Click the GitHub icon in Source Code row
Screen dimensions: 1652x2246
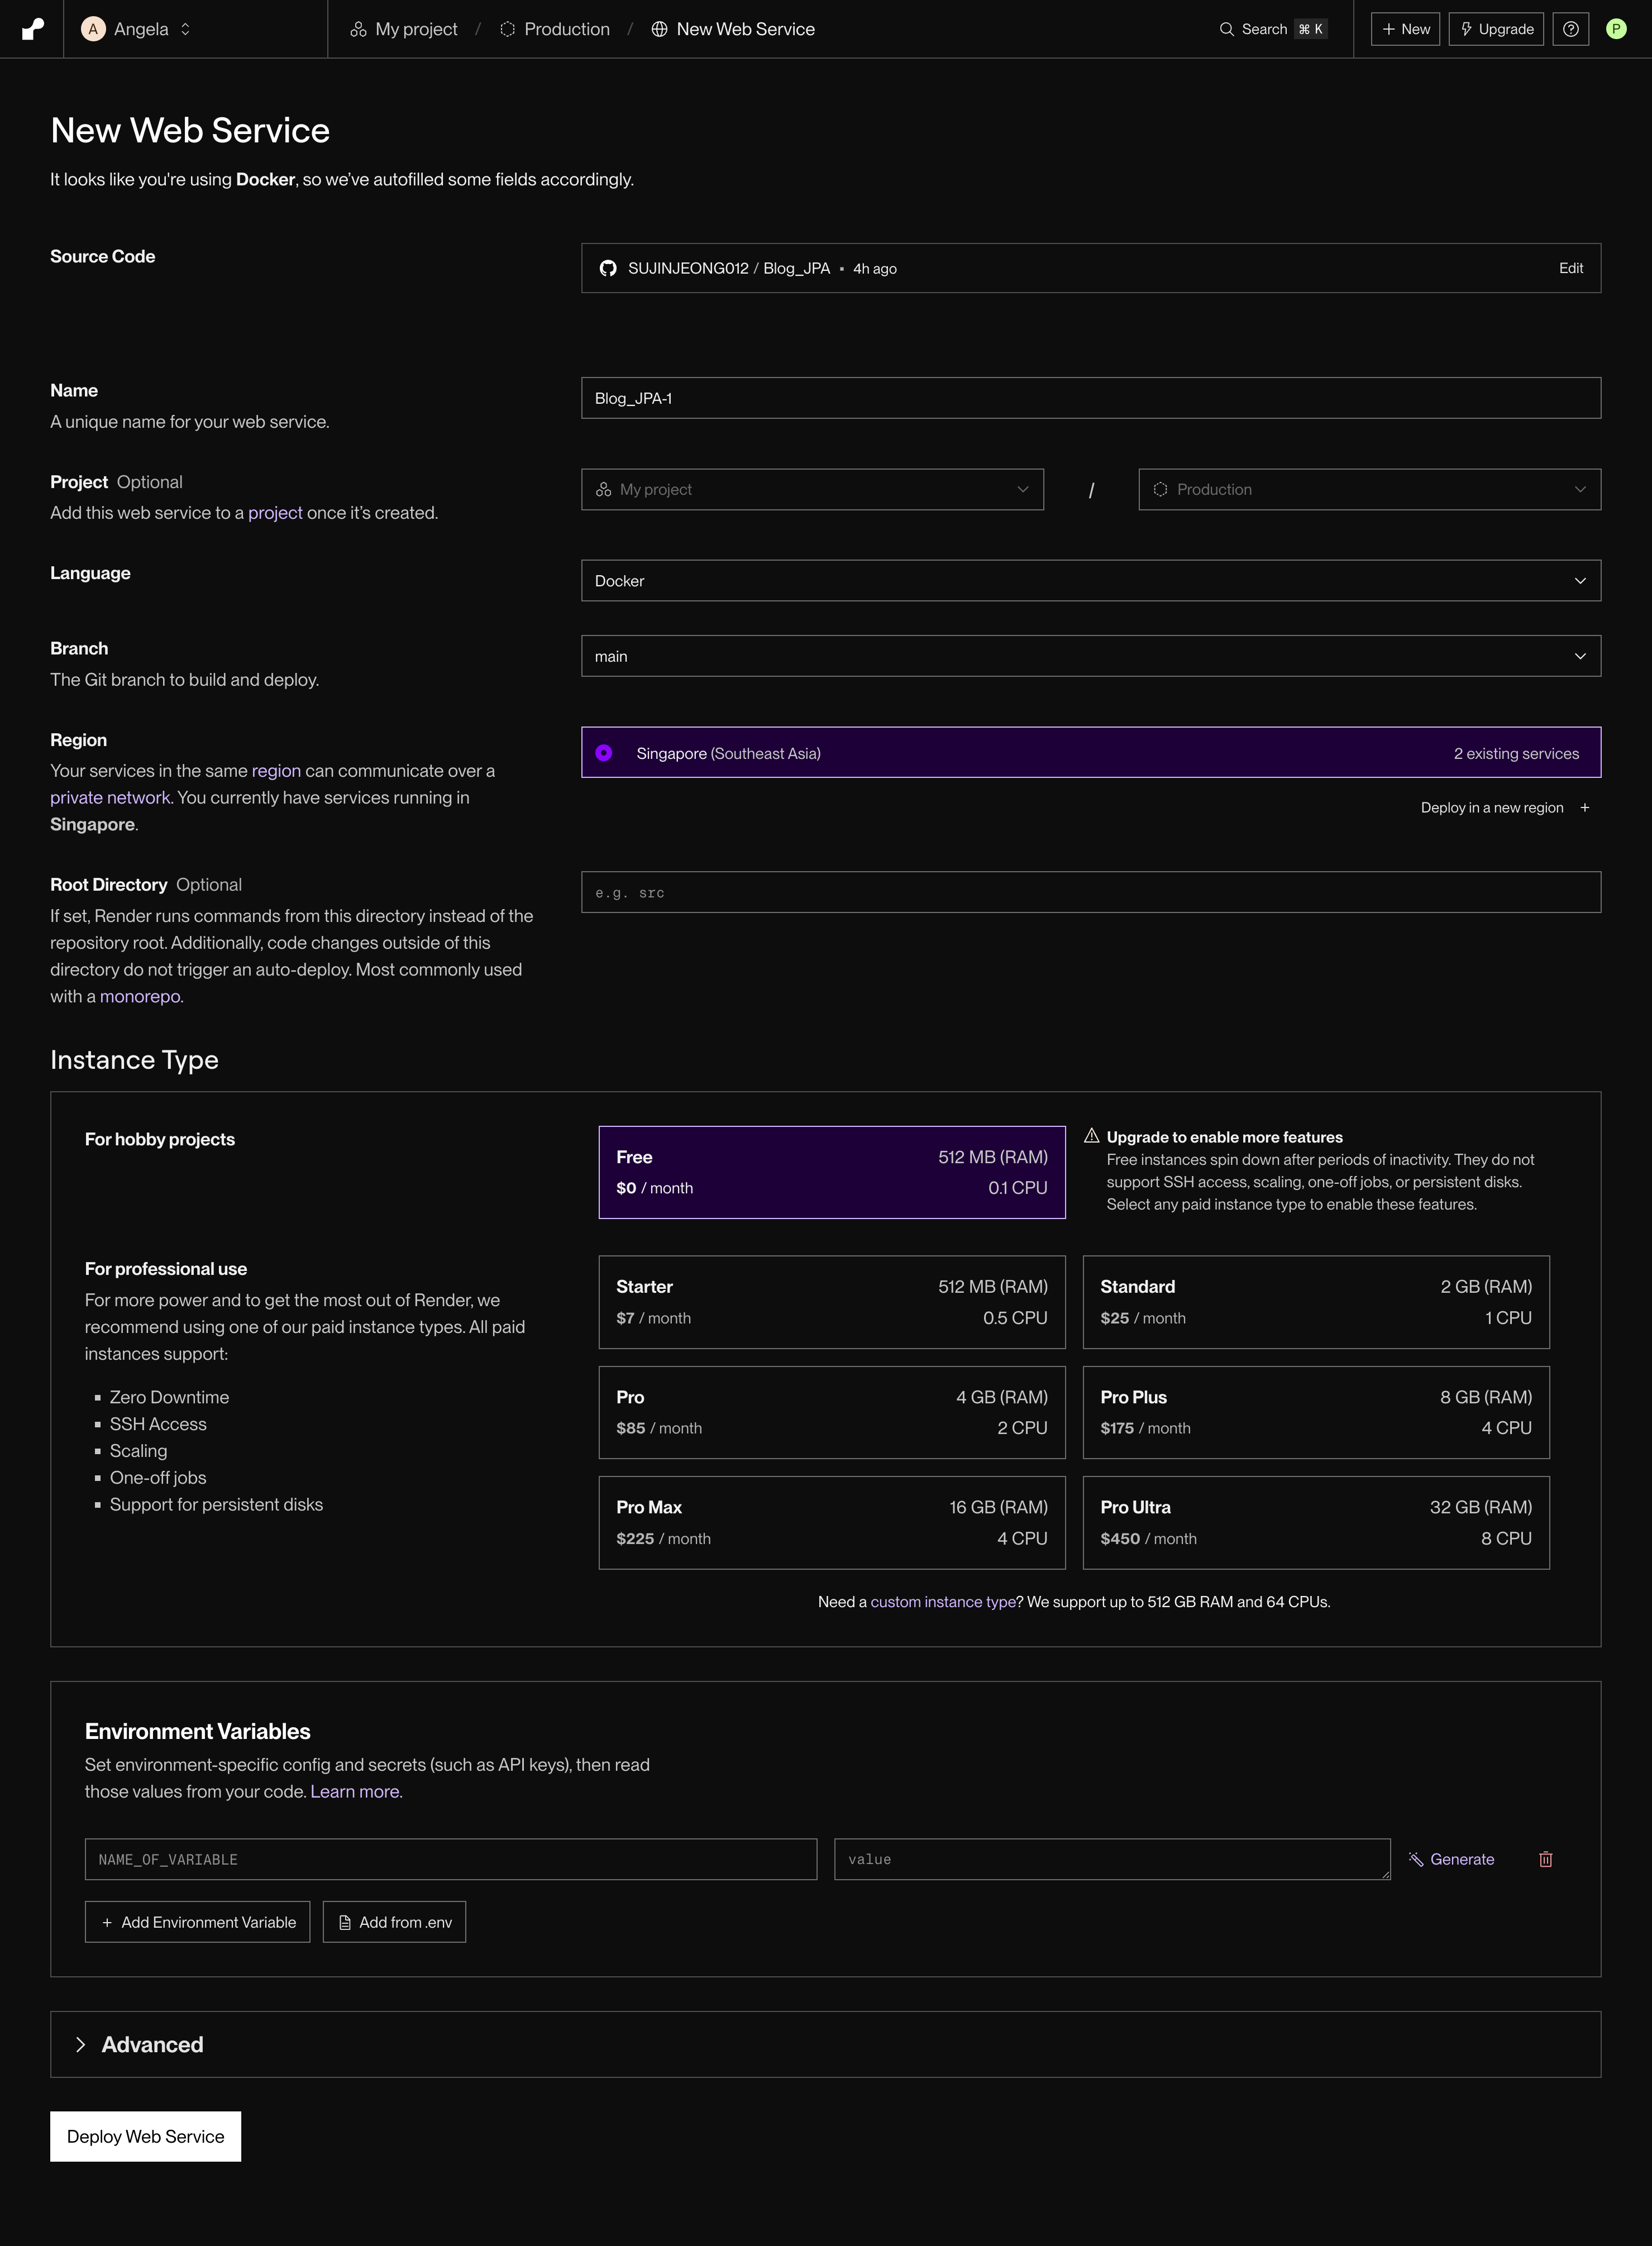(x=608, y=268)
